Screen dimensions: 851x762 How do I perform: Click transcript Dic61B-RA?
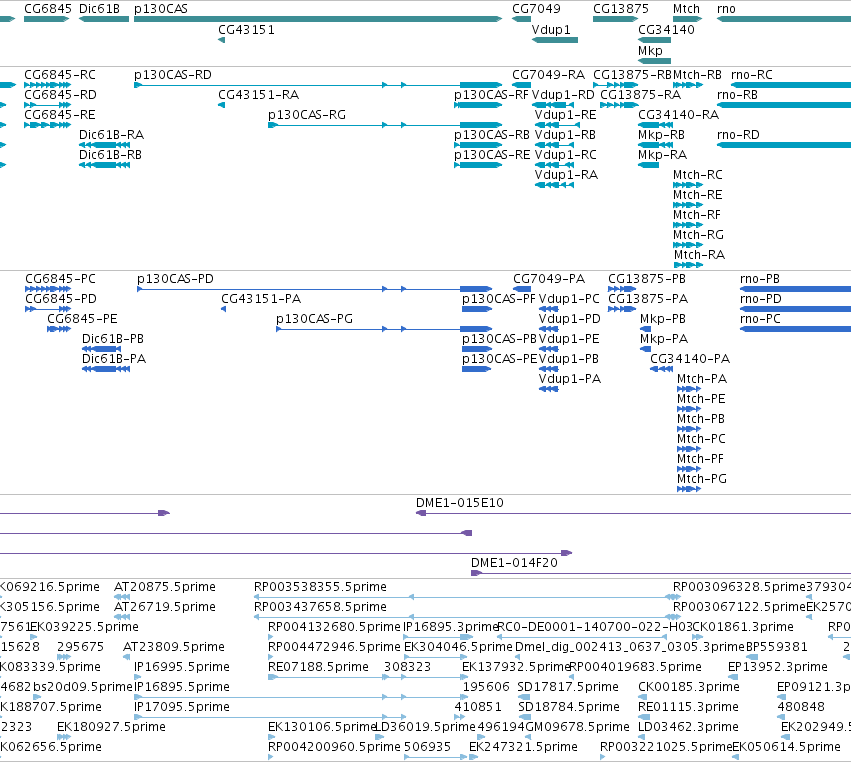coord(104,145)
